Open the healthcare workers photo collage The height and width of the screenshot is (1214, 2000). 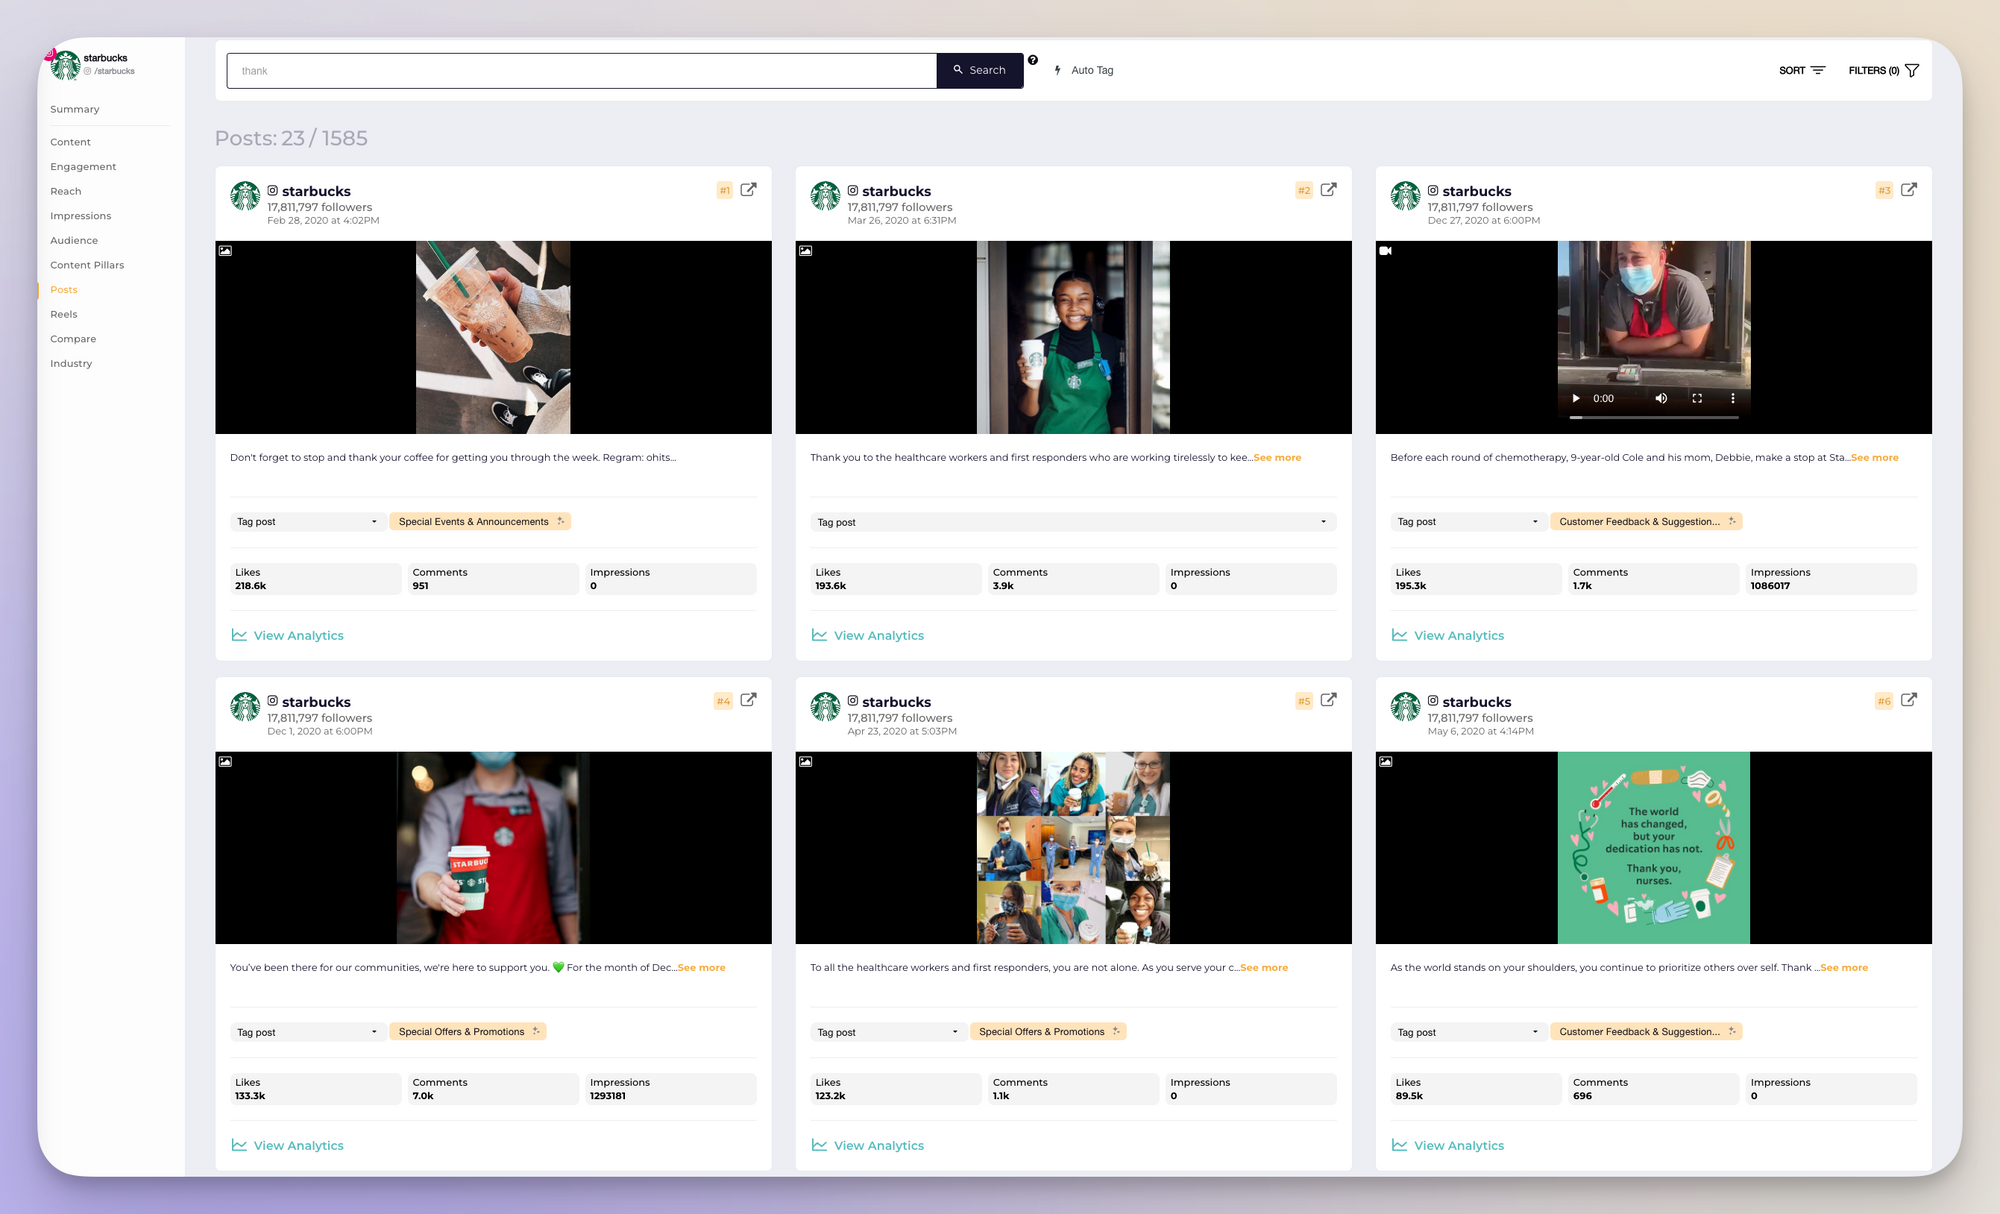(1073, 848)
